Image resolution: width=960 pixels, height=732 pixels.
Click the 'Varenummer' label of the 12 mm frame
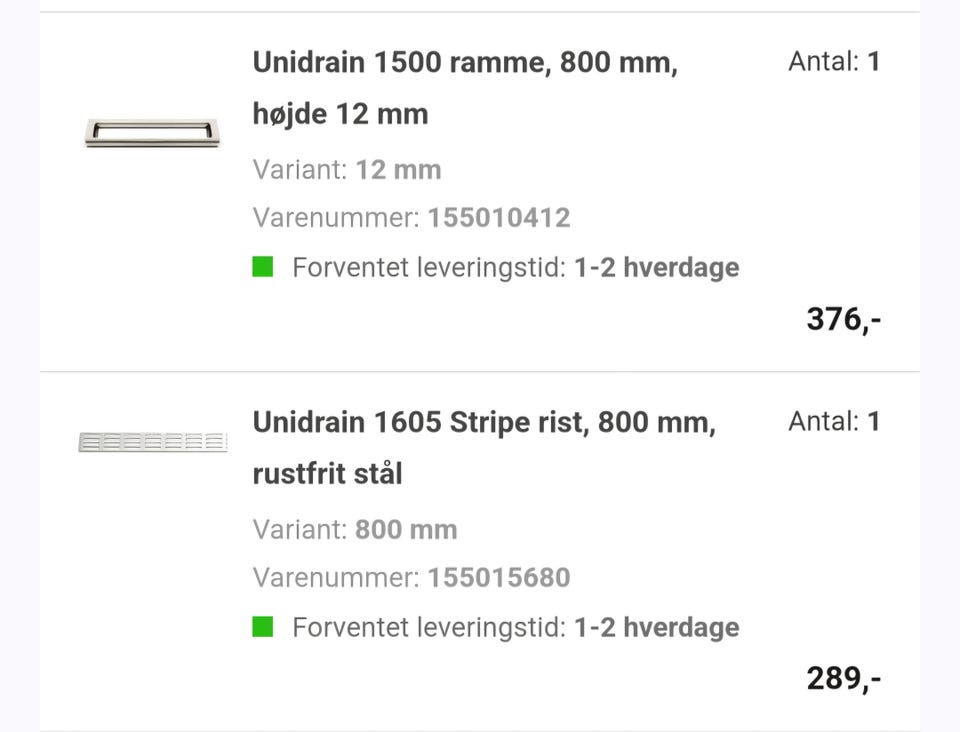[x=335, y=218]
